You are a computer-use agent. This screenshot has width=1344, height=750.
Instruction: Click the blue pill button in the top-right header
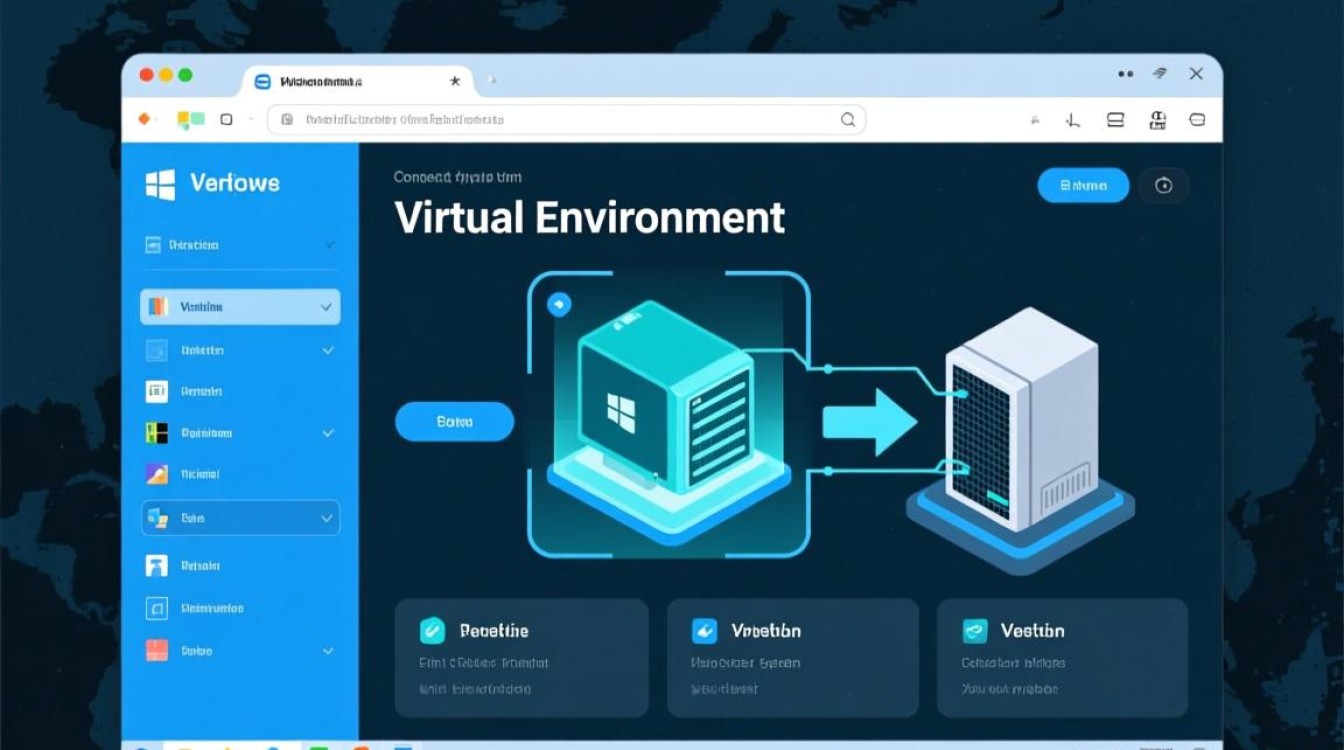coord(1083,185)
